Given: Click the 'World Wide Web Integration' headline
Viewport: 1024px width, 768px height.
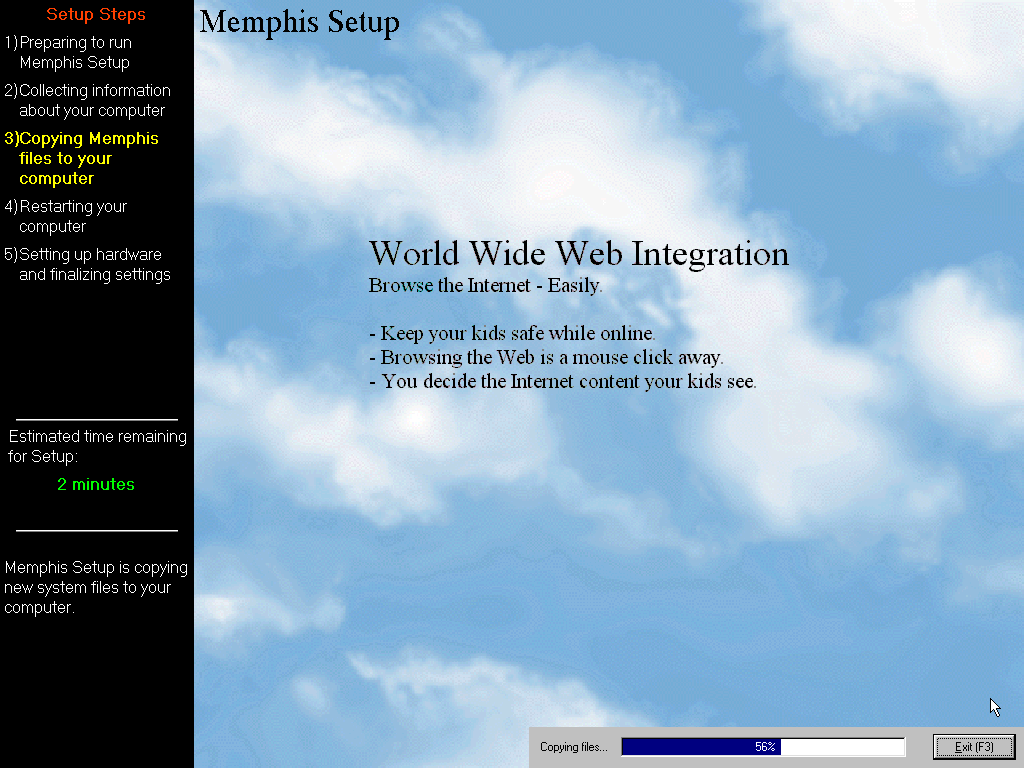Looking at the screenshot, I should (x=579, y=253).
